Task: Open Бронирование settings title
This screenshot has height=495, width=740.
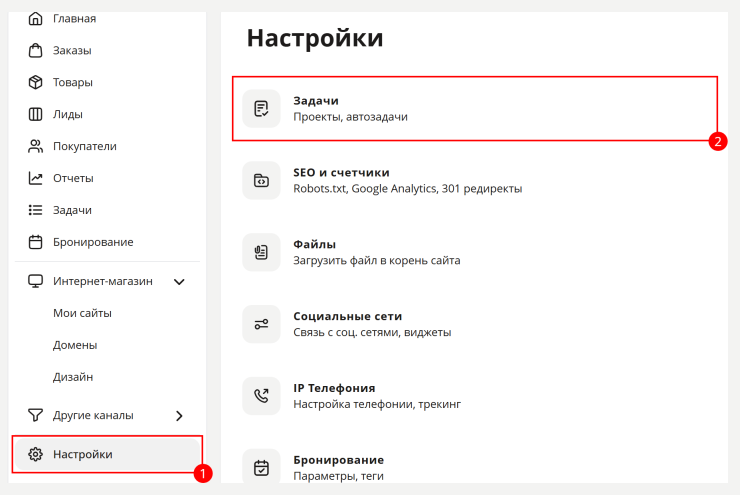Action: [338, 460]
